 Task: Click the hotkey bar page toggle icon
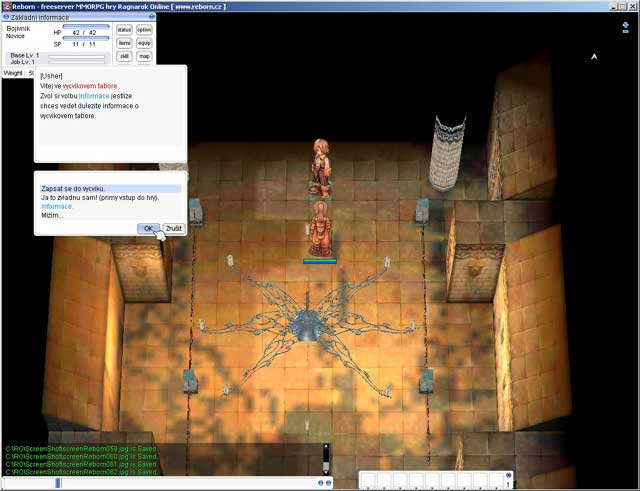pos(508,476)
